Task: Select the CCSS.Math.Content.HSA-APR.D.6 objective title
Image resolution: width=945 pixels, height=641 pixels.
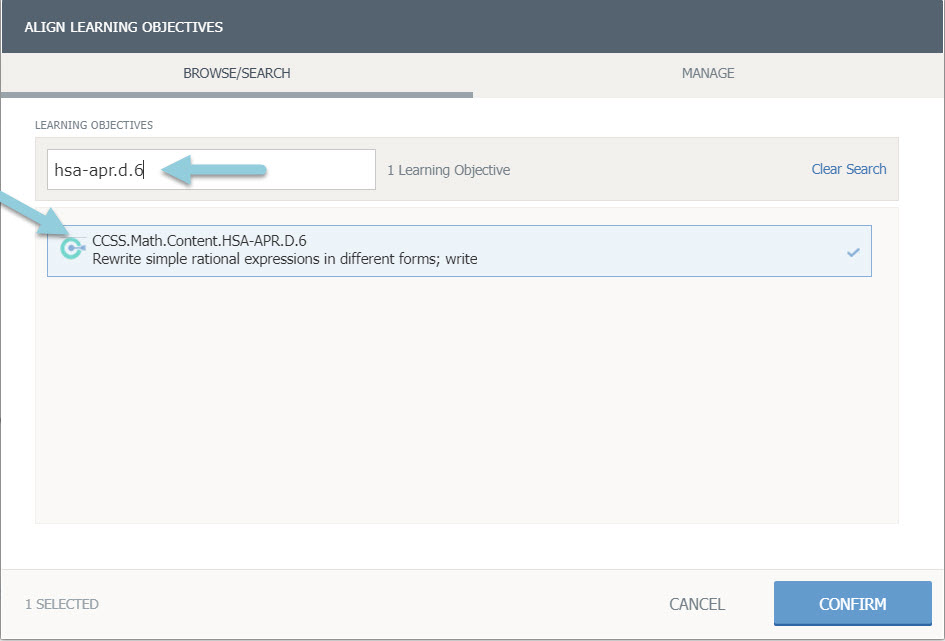Action: [x=199, y=241]
